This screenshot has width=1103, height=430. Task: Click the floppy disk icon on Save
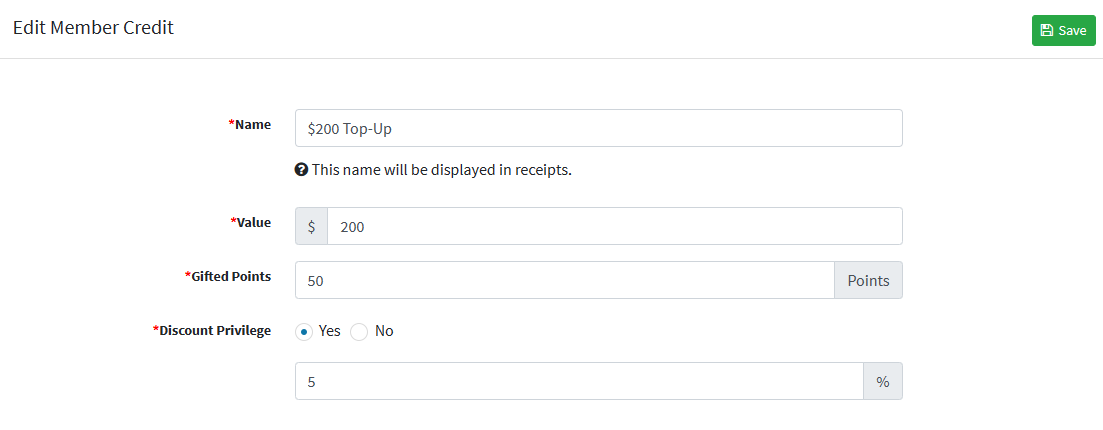[1047, 30]
